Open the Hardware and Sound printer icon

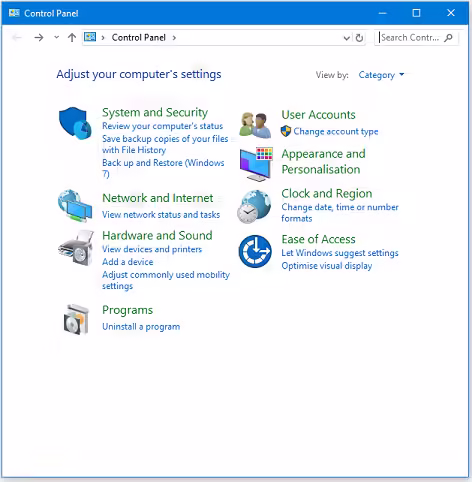tap(76, 248)
